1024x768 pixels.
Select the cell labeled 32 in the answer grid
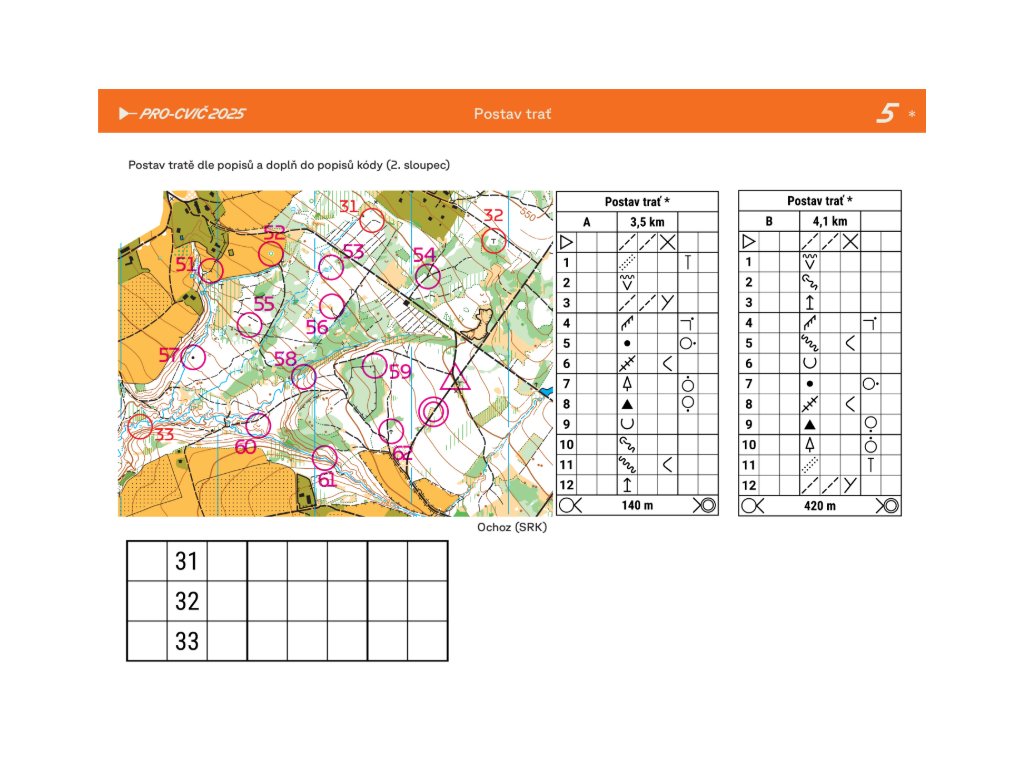(187, 601)
